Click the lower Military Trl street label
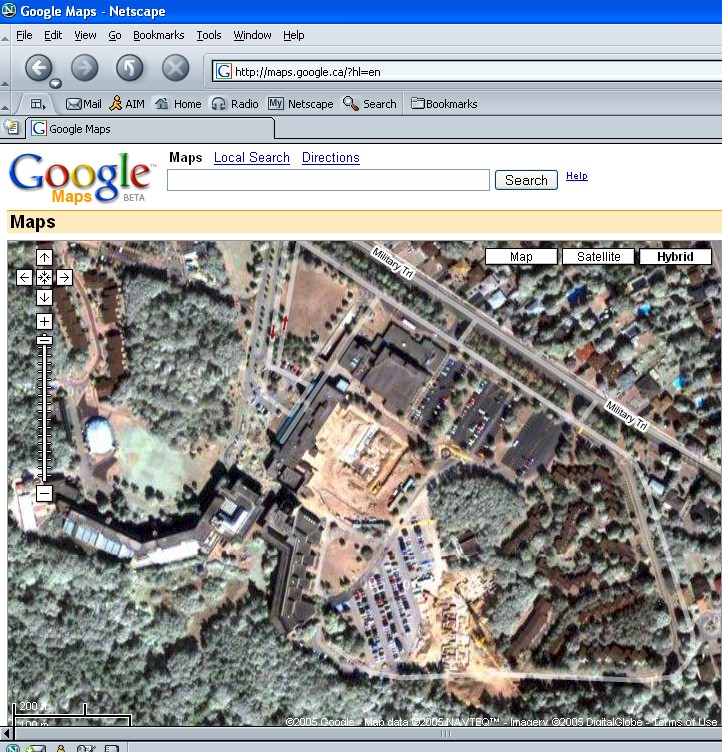Image resolution: width=722 pixels, height=752 pixels. (627, 415)
